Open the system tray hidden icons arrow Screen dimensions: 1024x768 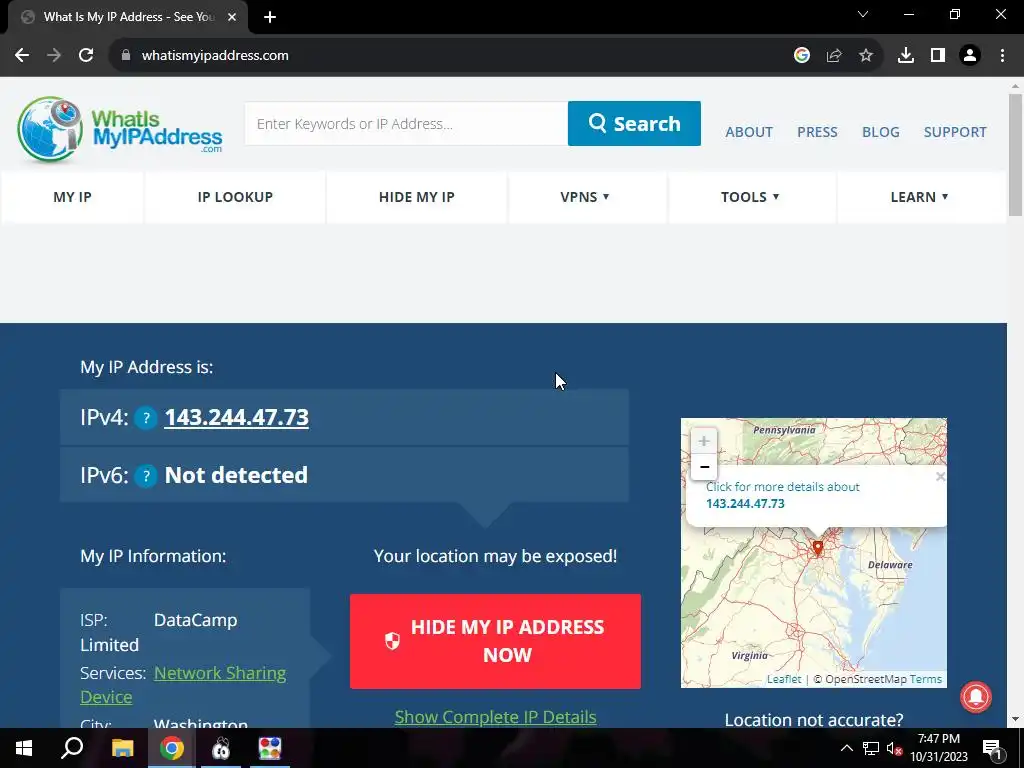(x=846, y=748)
